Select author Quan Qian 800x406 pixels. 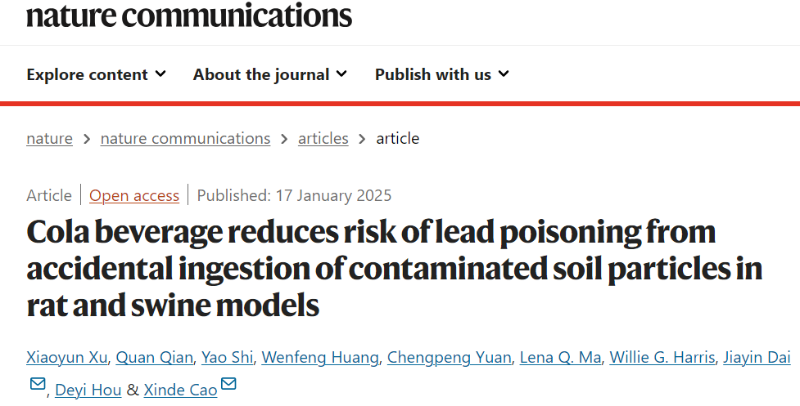[x=154, y=357]
